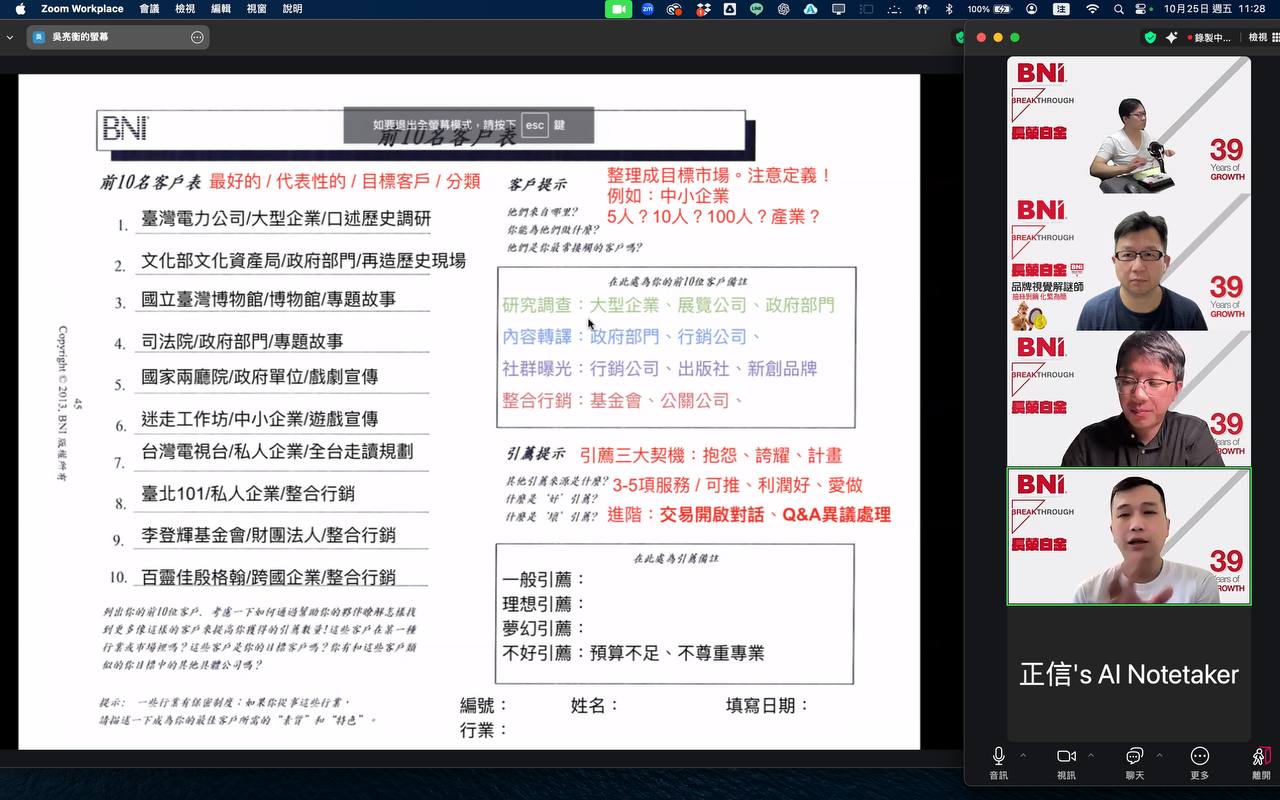Open the 說明 menu

pos(292,8)
